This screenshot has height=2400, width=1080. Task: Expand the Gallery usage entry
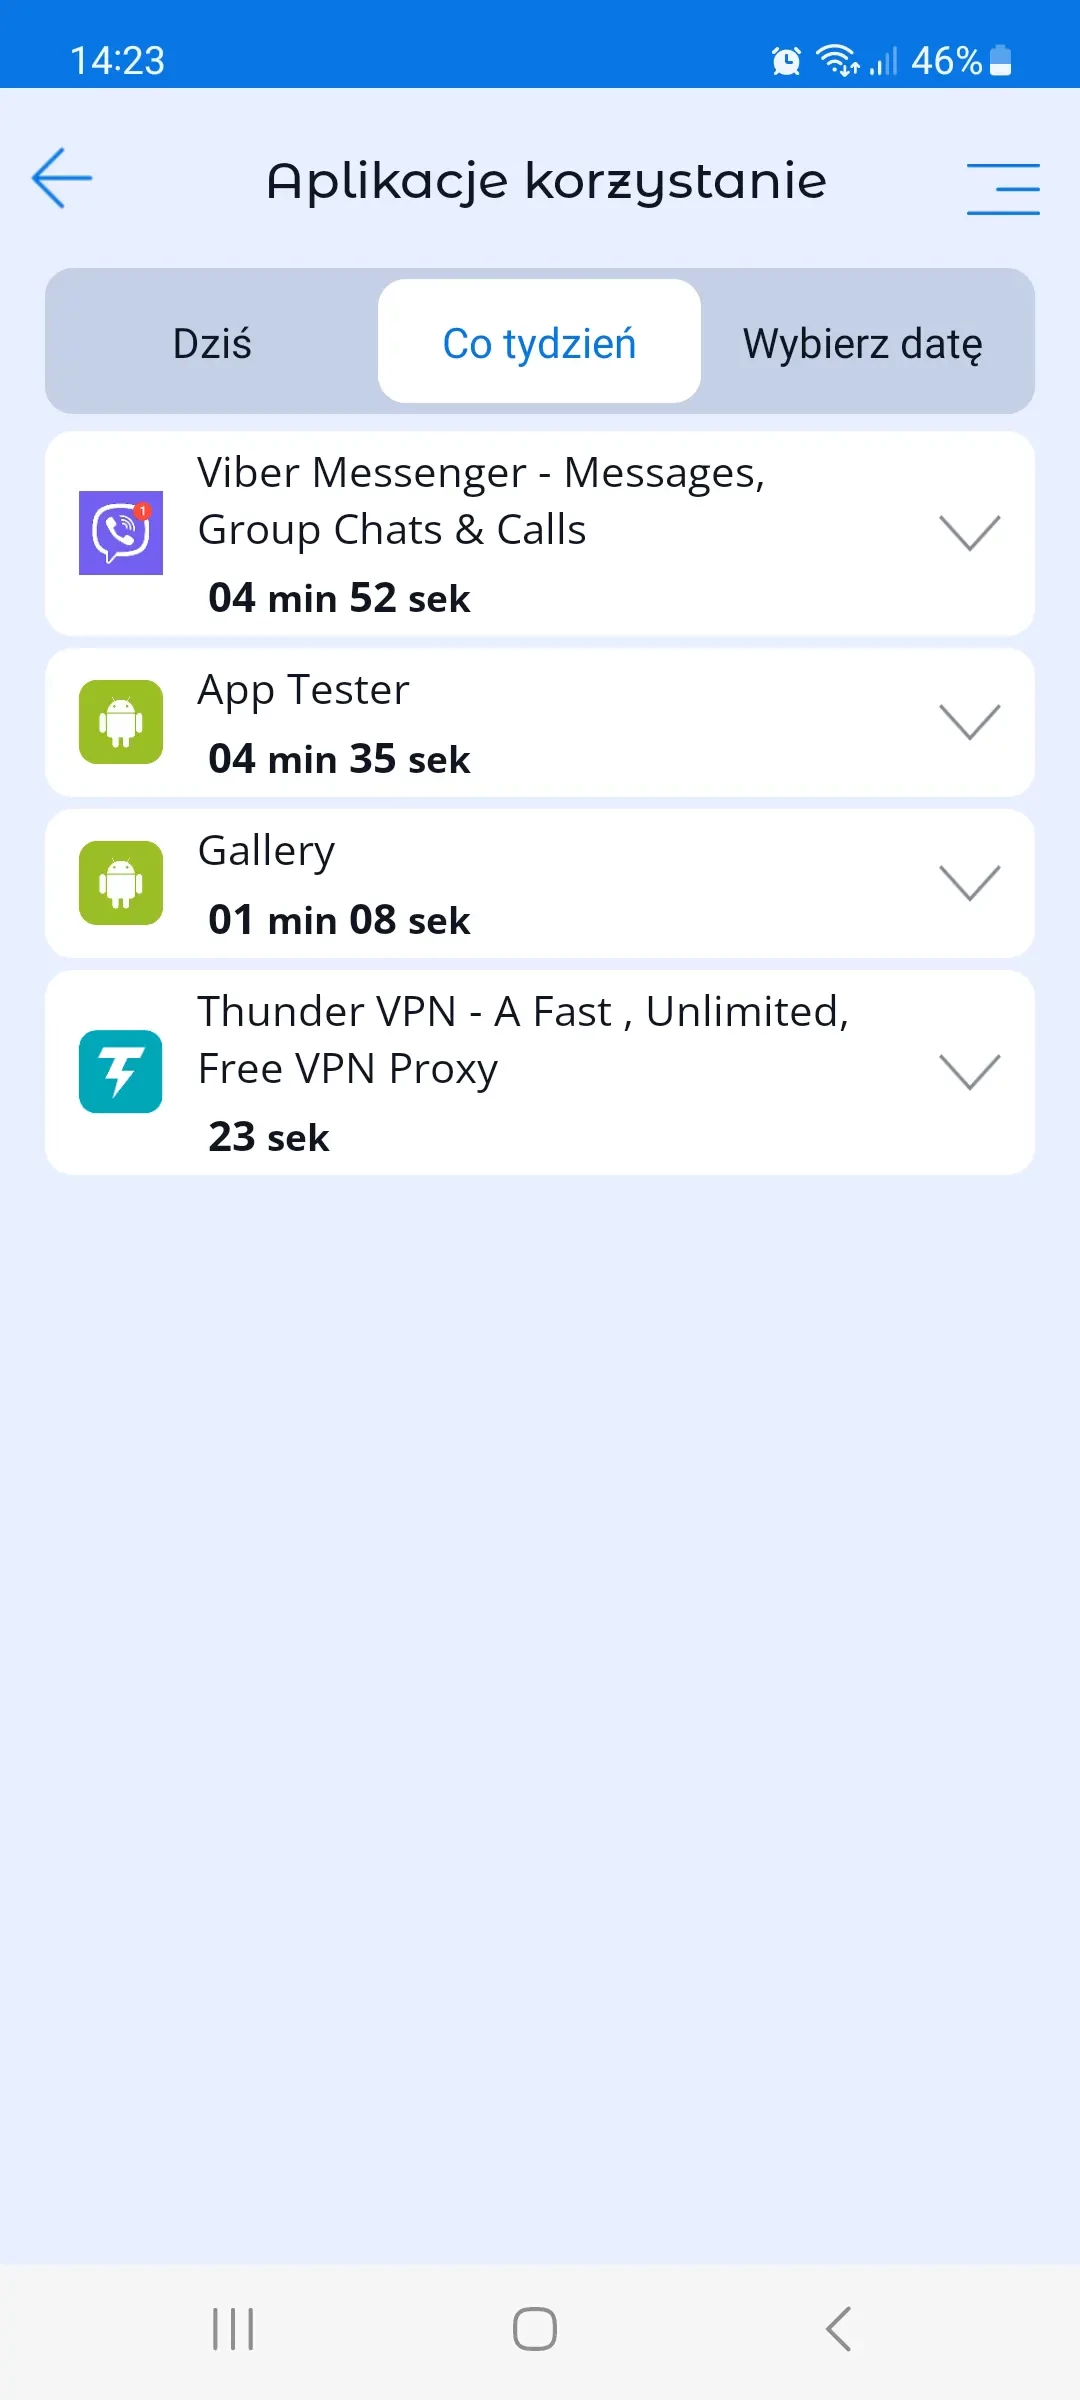(970, 883)
